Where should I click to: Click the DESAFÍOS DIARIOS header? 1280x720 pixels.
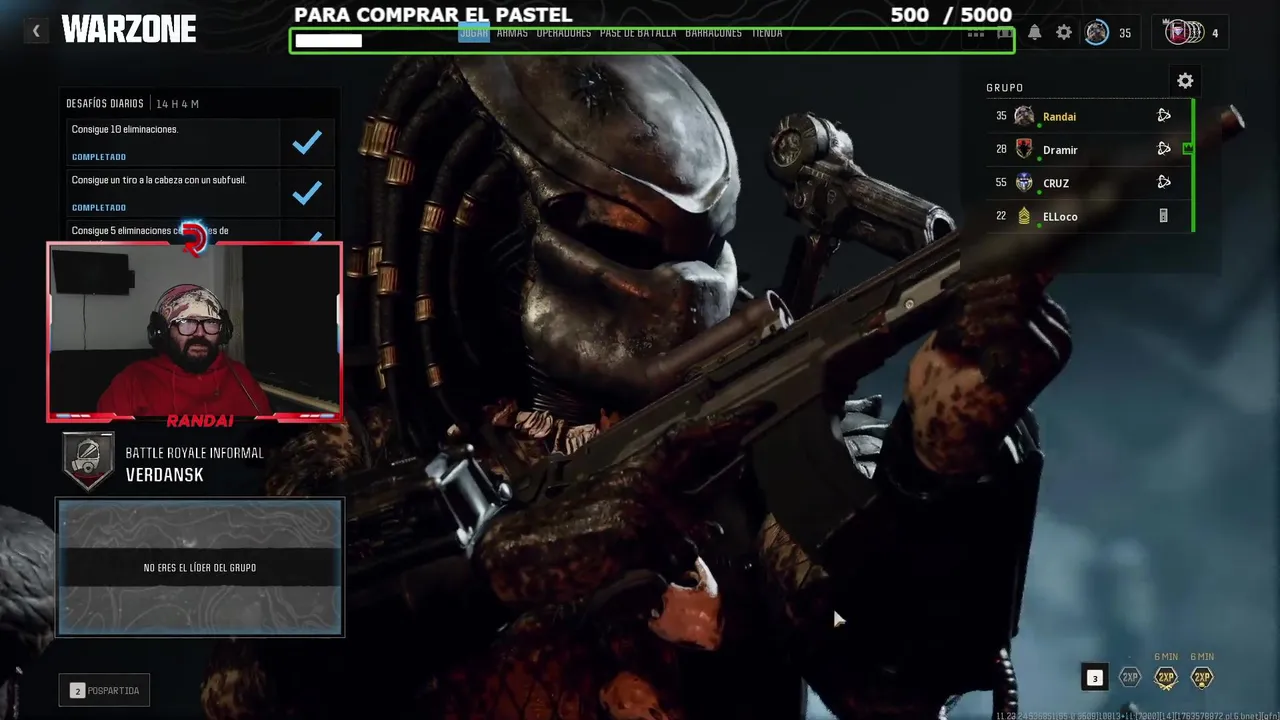105,103
